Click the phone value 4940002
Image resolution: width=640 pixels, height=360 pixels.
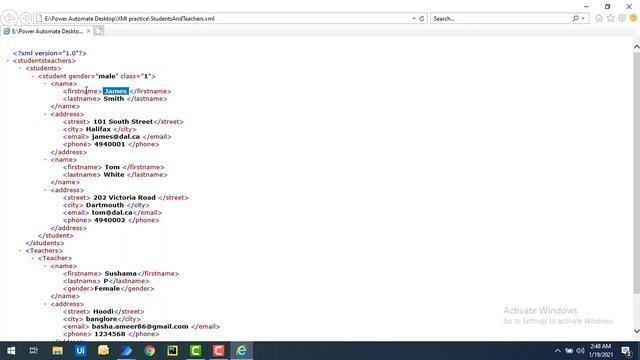click(109, 220)
